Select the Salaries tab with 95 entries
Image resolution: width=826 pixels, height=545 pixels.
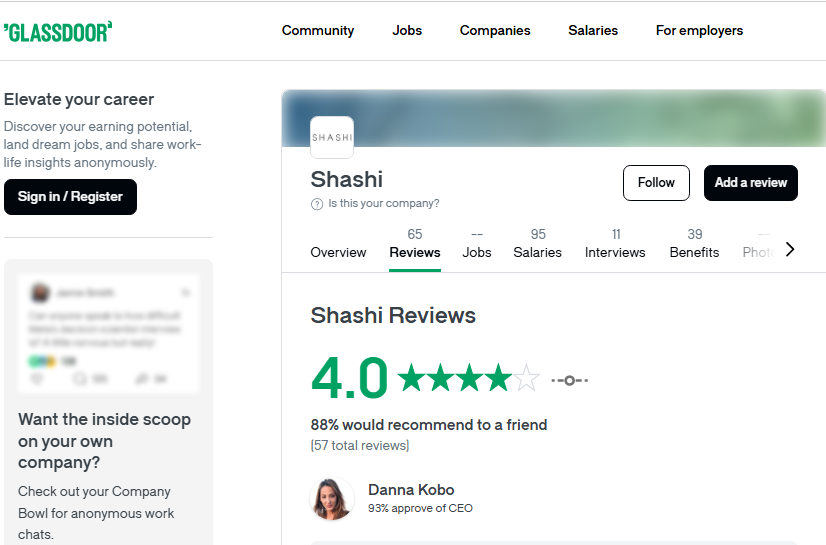pyautogui.click(x=538, y=244)
